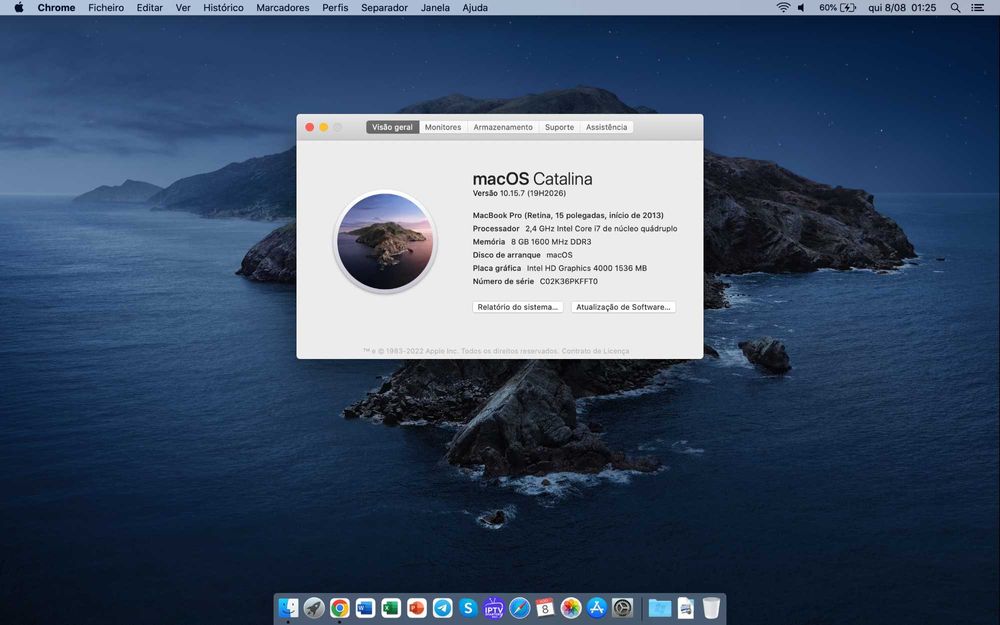This screenshot has width=1000, height=625.
Task: Open the App Store dock icon
Action: (x=597, y=608)
